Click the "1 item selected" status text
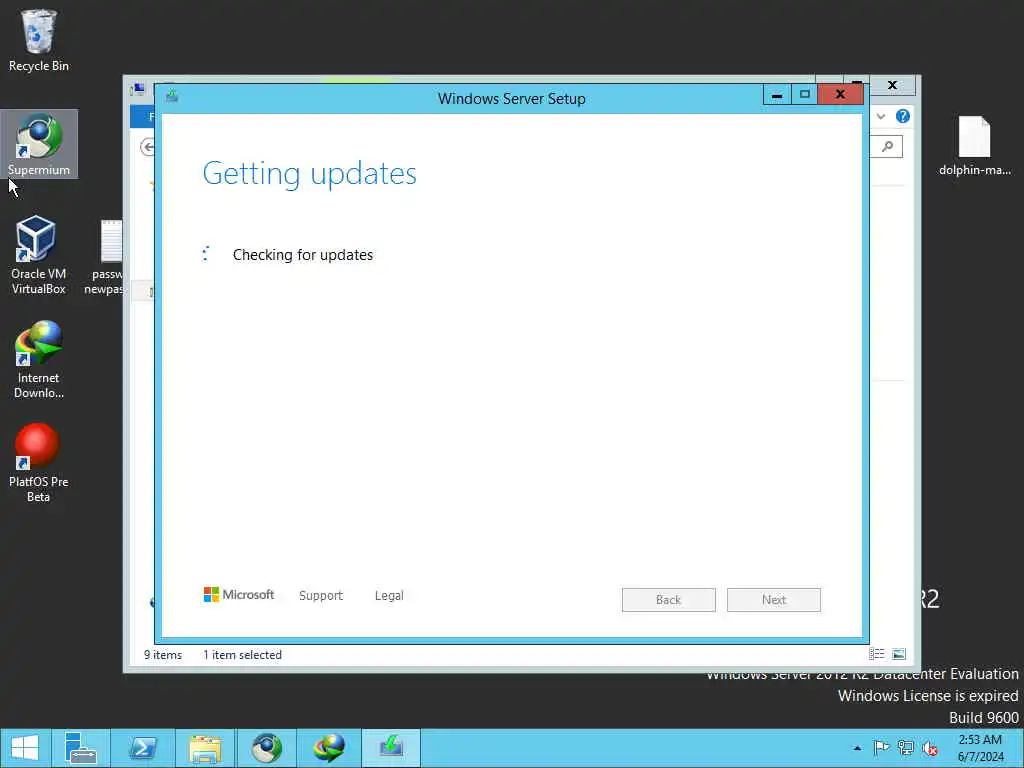 point(242,654)
